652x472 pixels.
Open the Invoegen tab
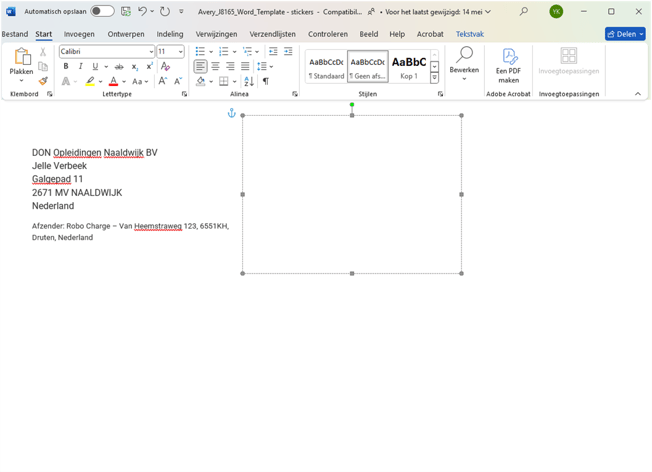point(79,34)
